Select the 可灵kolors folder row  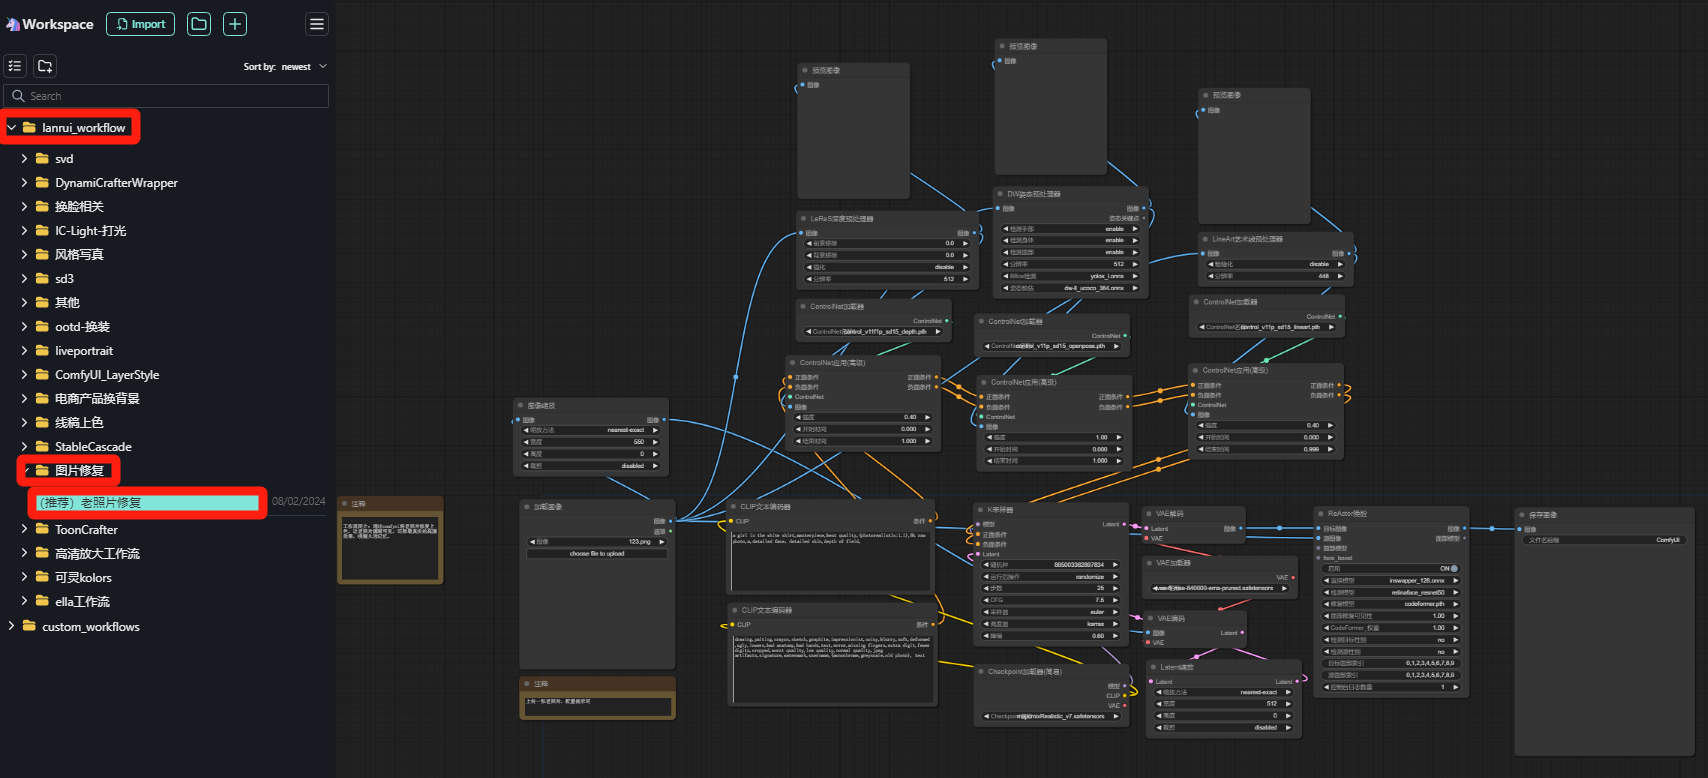tap(166, 577)
